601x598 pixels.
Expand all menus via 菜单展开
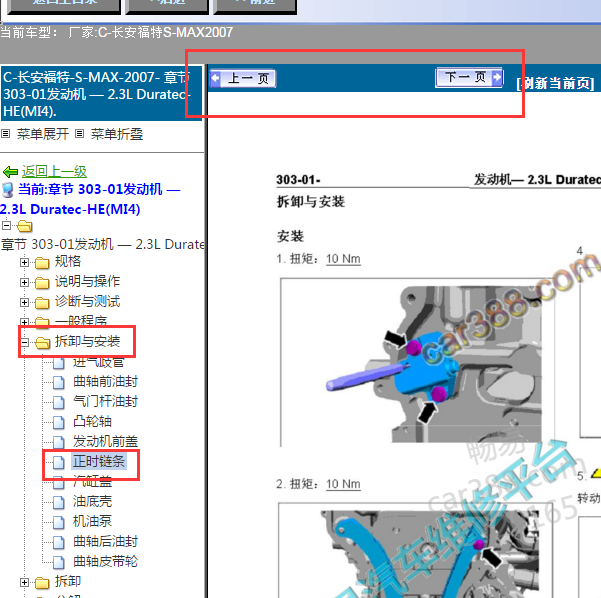click(43, 134)
